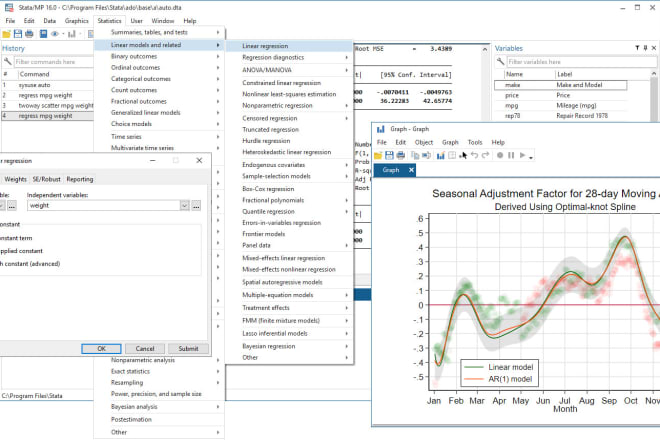Viewport: 660px width, 440px height.
Task: Expand the Treatment effects submenu
Action: tap(290, 308)
